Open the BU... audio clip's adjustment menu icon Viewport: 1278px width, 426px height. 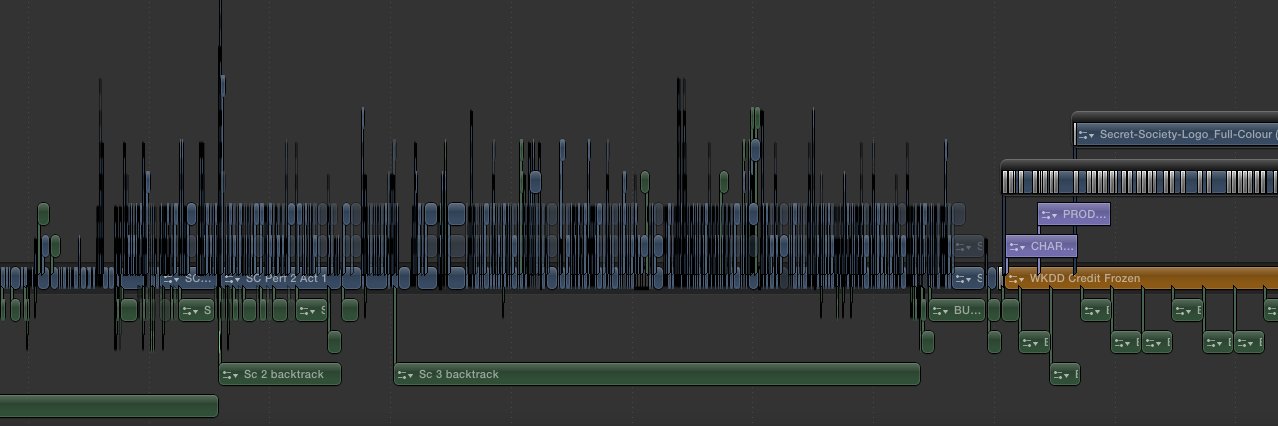click(941, 311)
